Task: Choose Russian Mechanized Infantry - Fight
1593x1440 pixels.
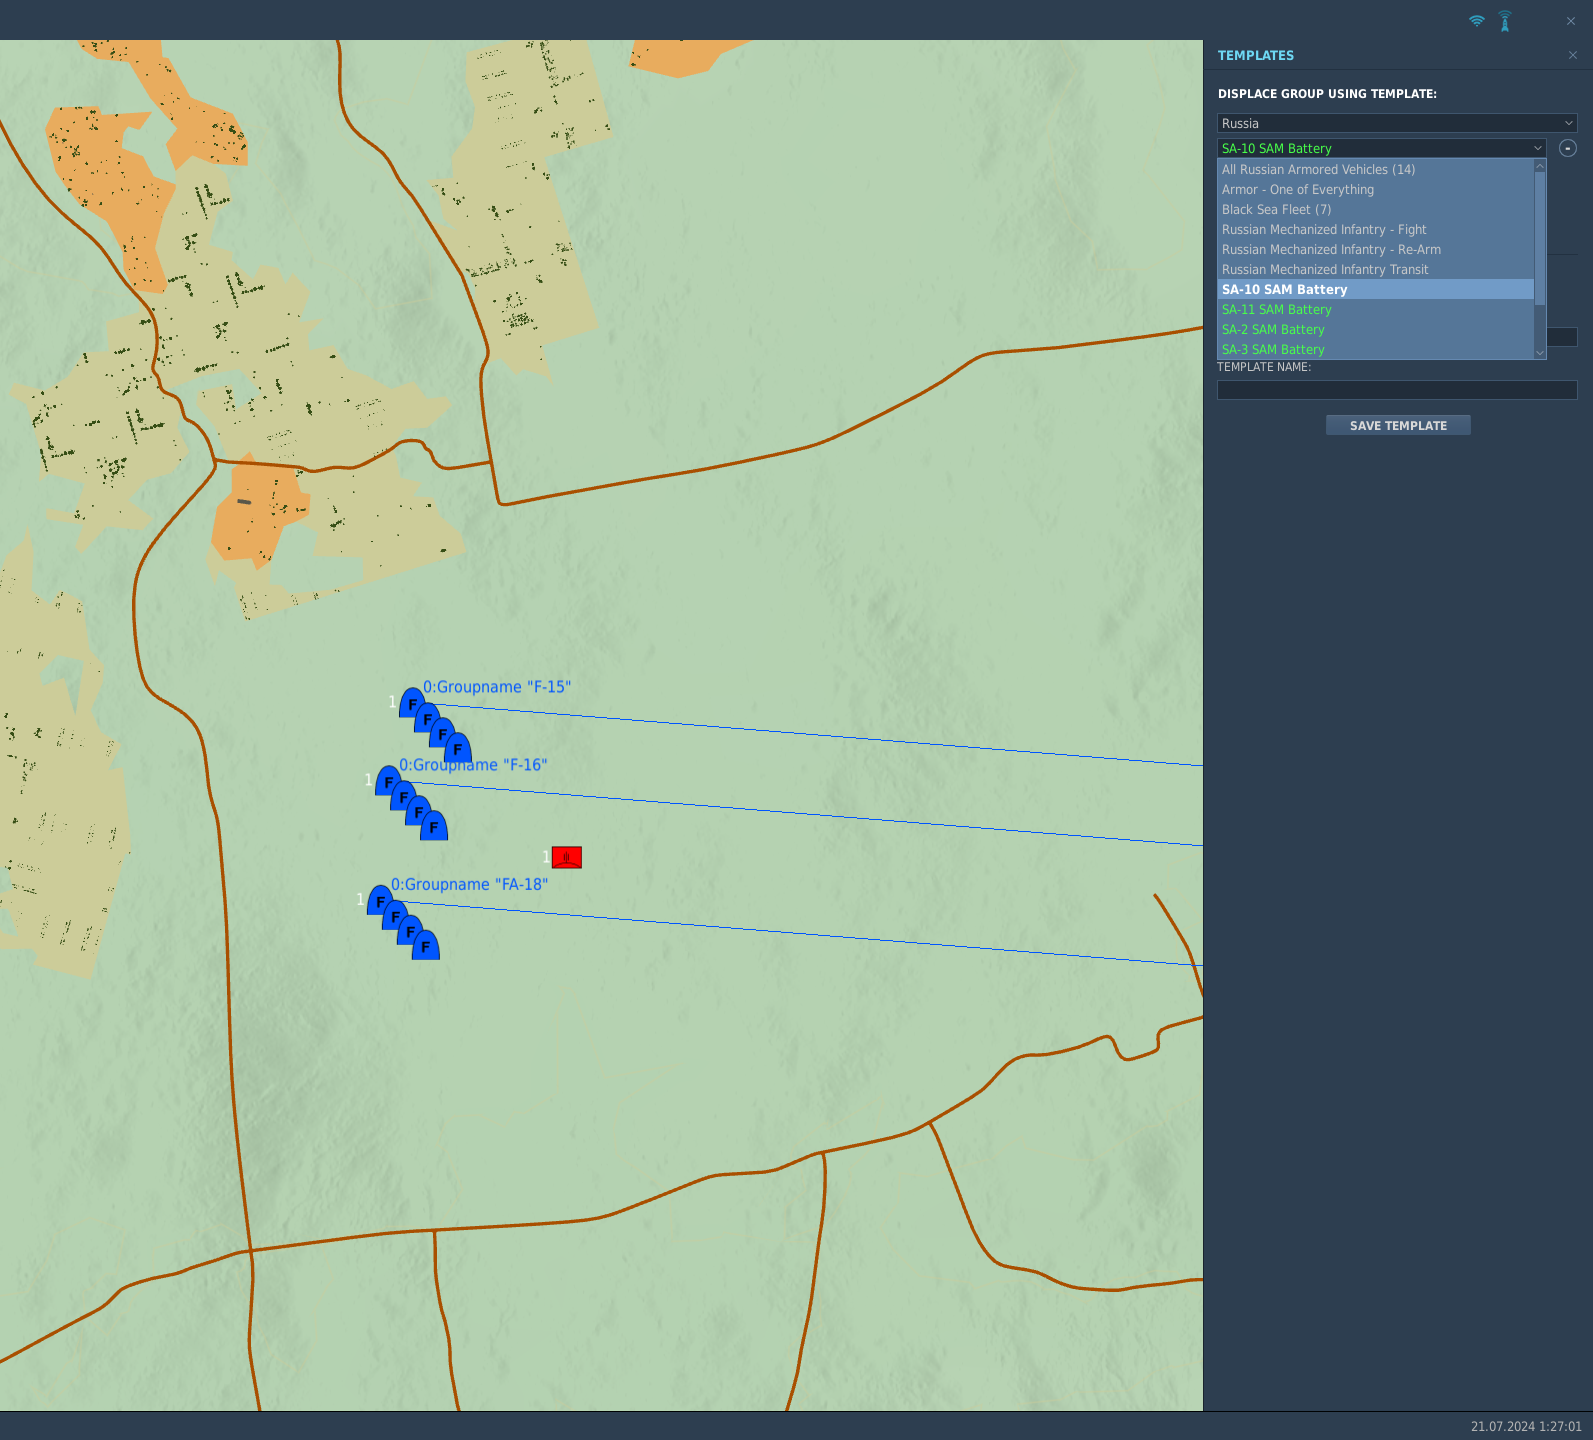Action: coord(1375,229)
